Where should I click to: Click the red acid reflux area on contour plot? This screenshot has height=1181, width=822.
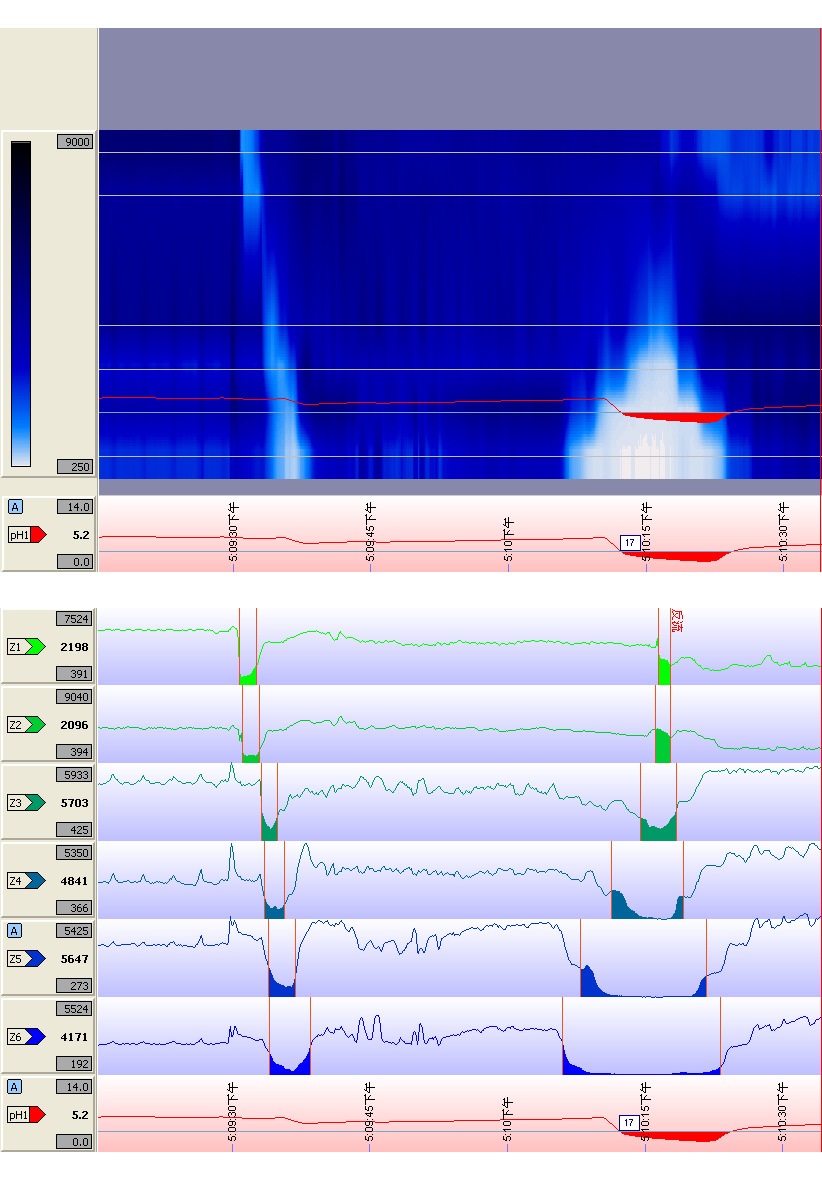[678, 417]
